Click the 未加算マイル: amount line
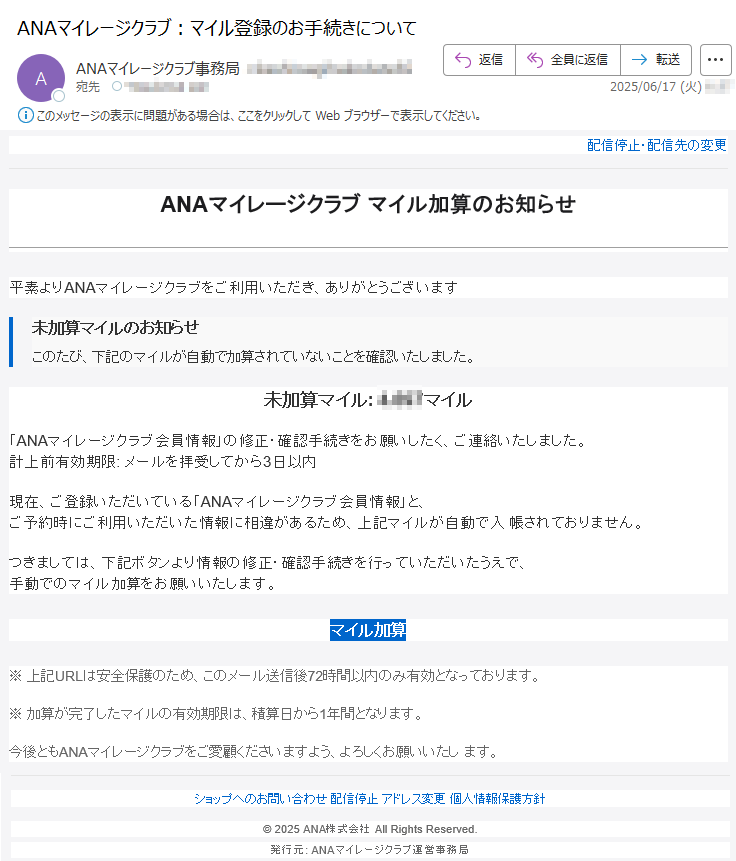736x861 pixels. coord(367,400)
